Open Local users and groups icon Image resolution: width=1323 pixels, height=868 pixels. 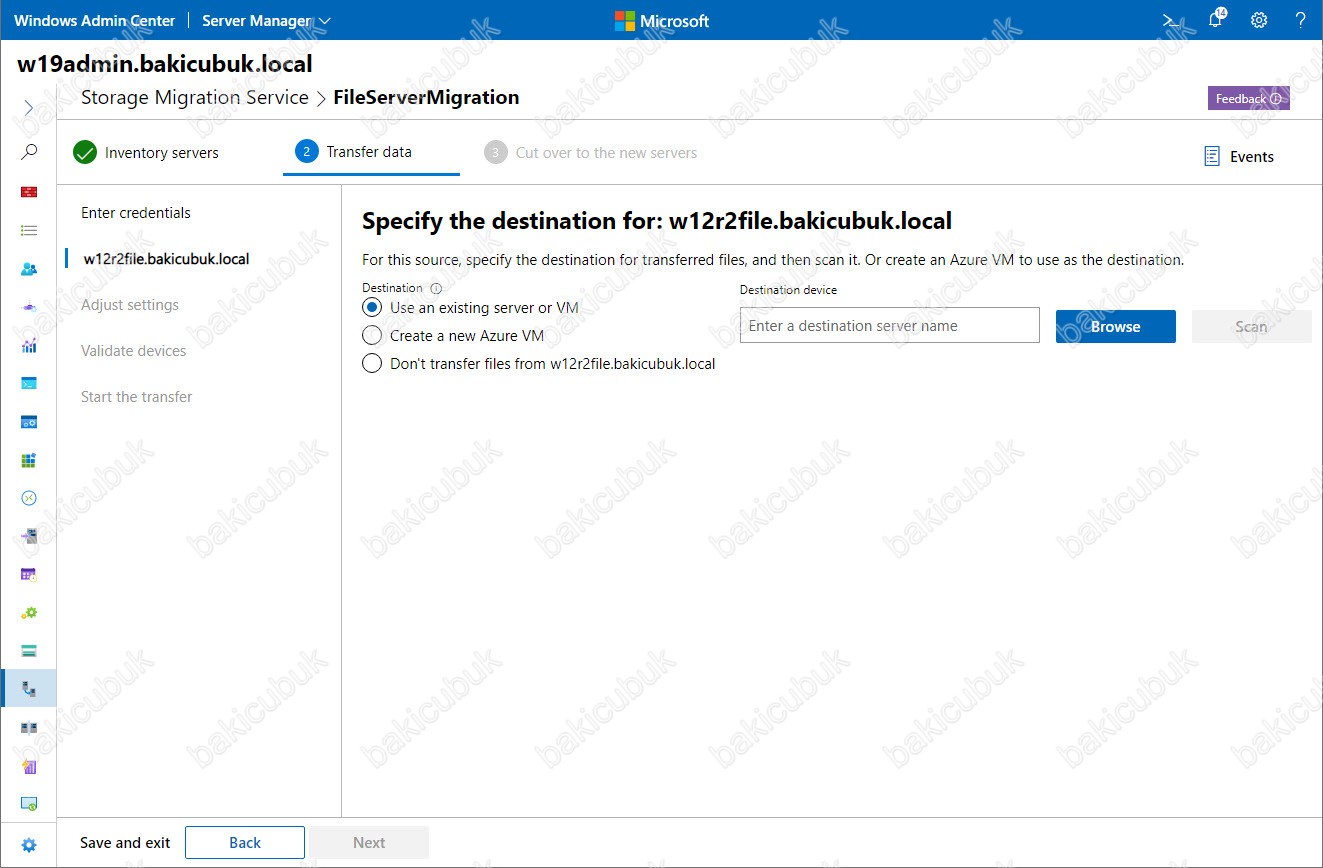point(29,269)
